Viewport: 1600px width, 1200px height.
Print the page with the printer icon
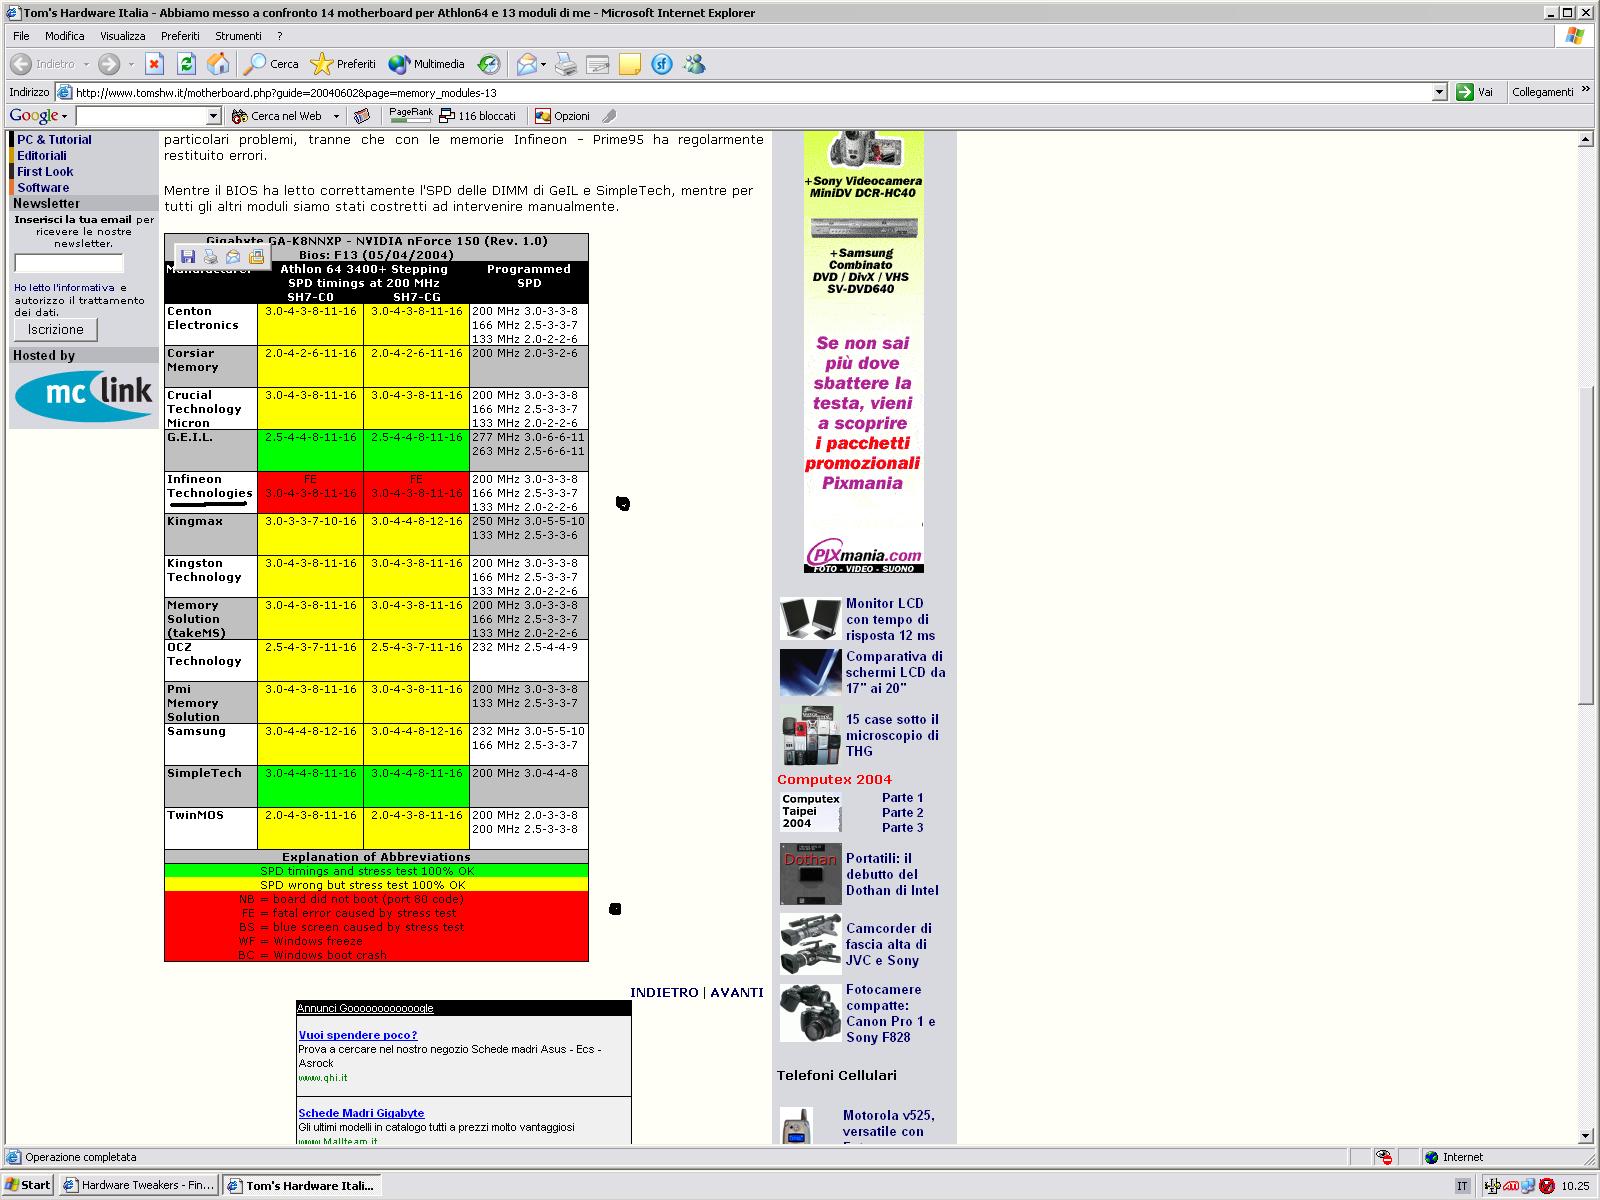566,64
